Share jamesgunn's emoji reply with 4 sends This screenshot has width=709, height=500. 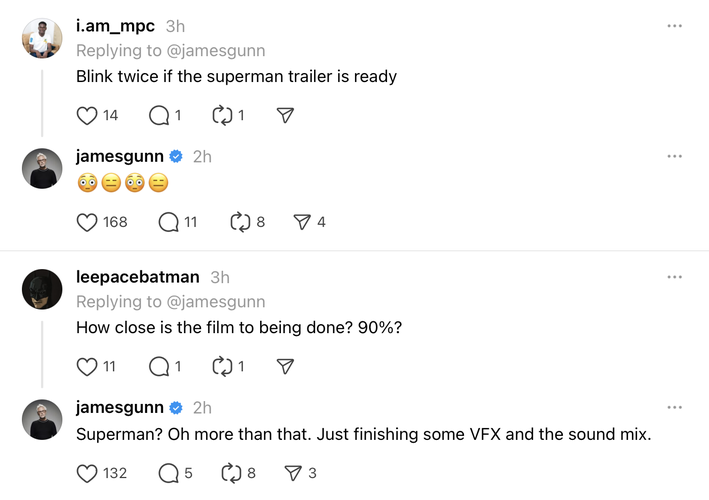click(302, 222)
